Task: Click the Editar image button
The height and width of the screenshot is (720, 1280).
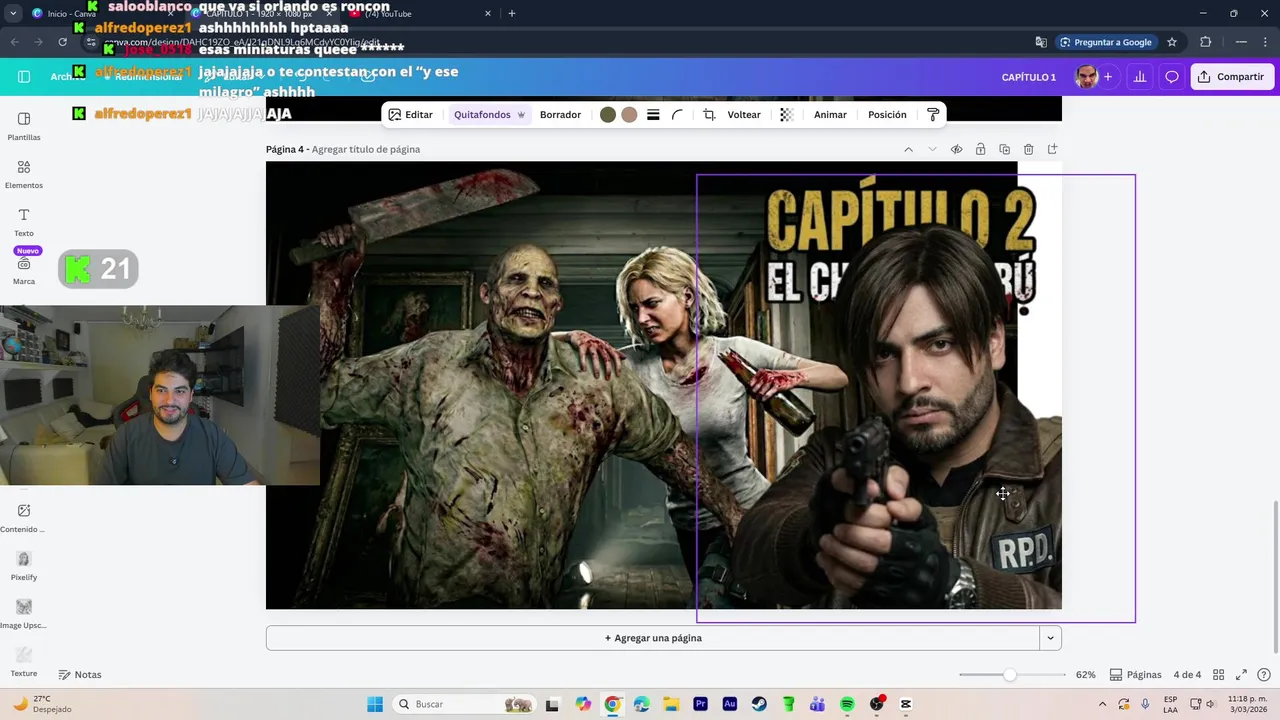Action: 410,115
